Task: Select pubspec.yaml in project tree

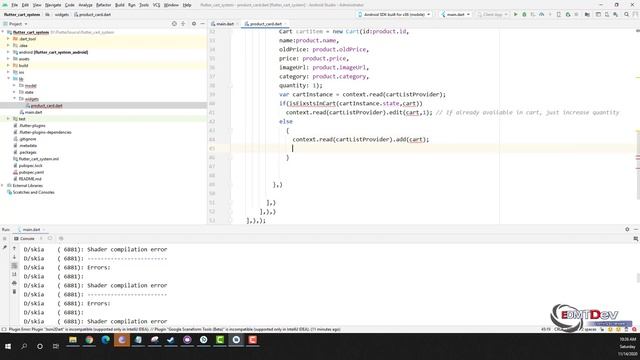Action: pyautogui.click(x=31, y=172)
